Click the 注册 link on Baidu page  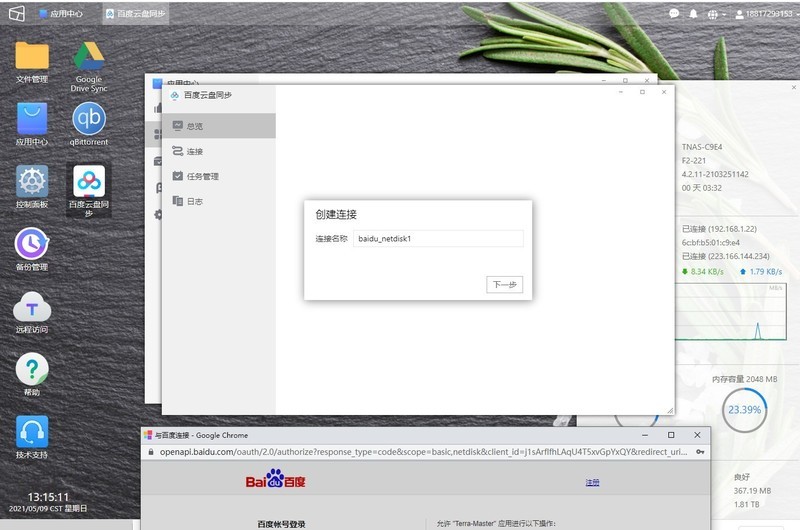[592, 482]
